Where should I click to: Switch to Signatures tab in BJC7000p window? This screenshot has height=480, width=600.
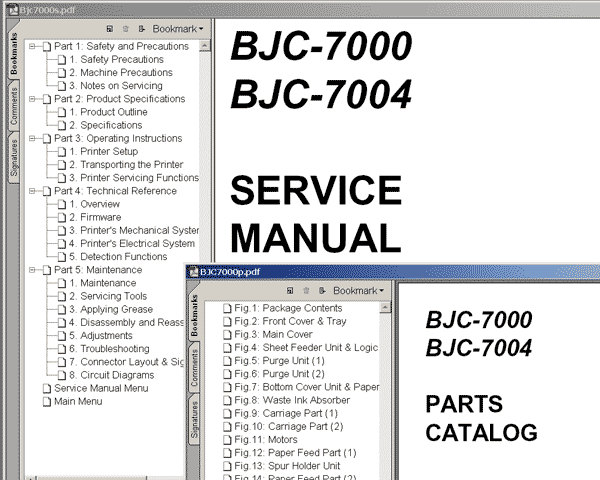pos(194,420)
